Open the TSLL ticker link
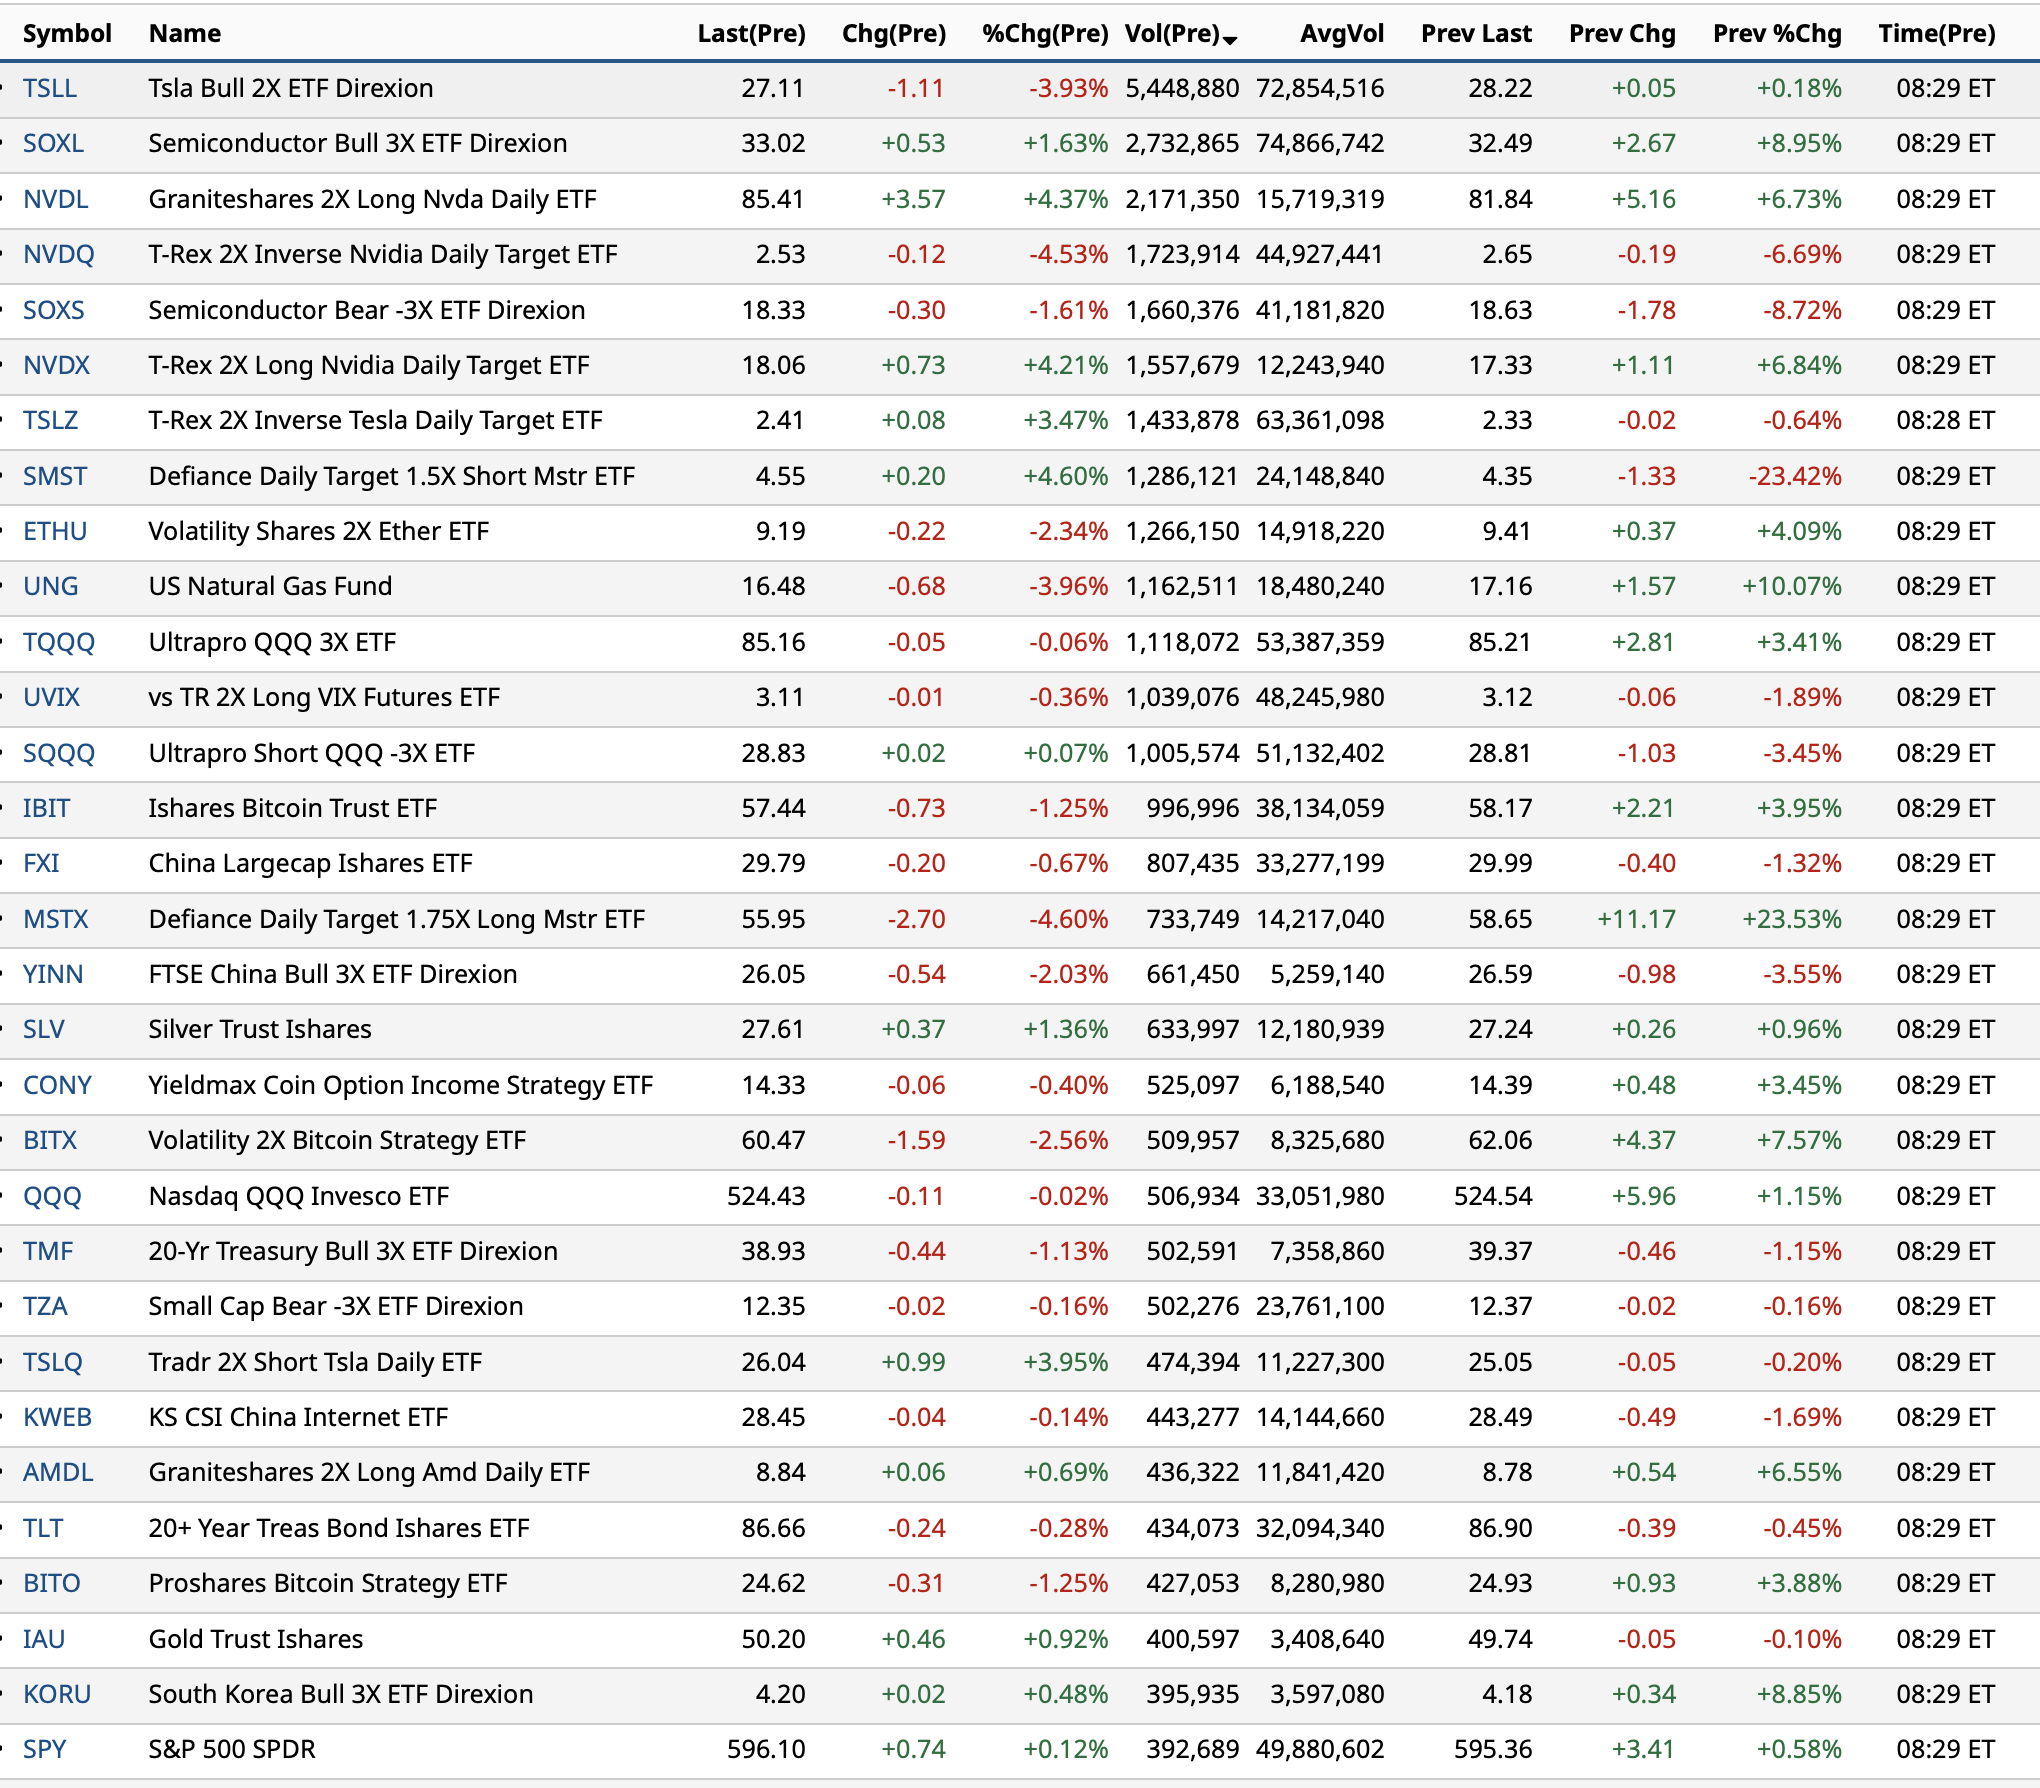This screenshot has width=2040, height=1788. click(50, 88)
